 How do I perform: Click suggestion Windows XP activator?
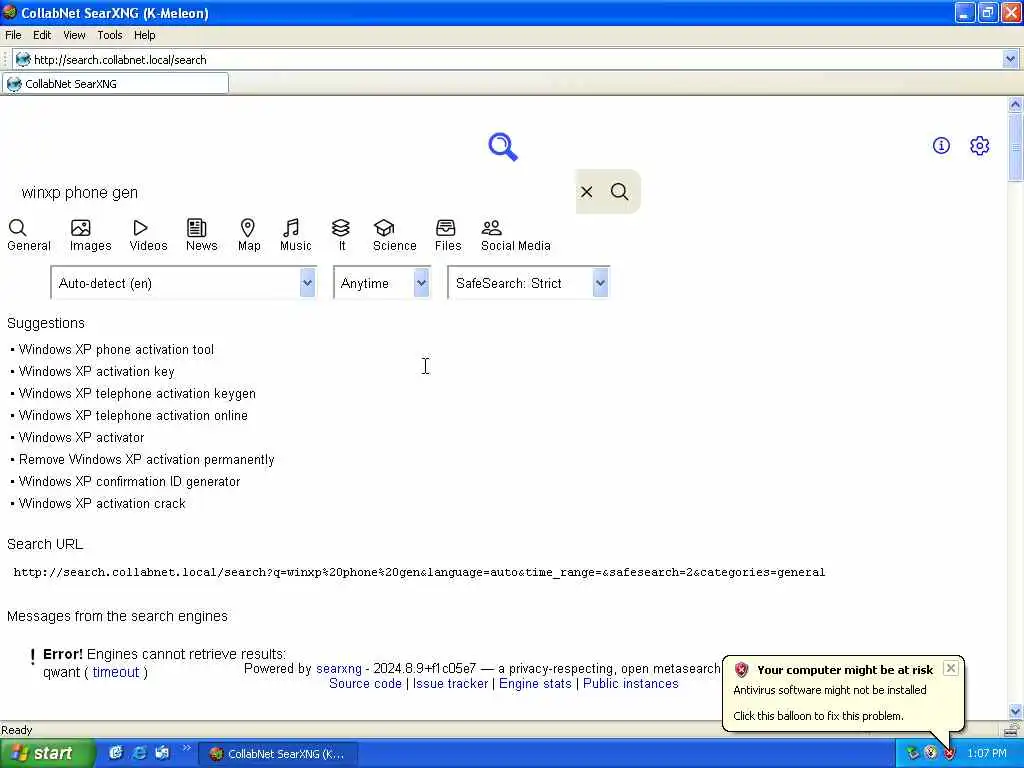(82, 438)
